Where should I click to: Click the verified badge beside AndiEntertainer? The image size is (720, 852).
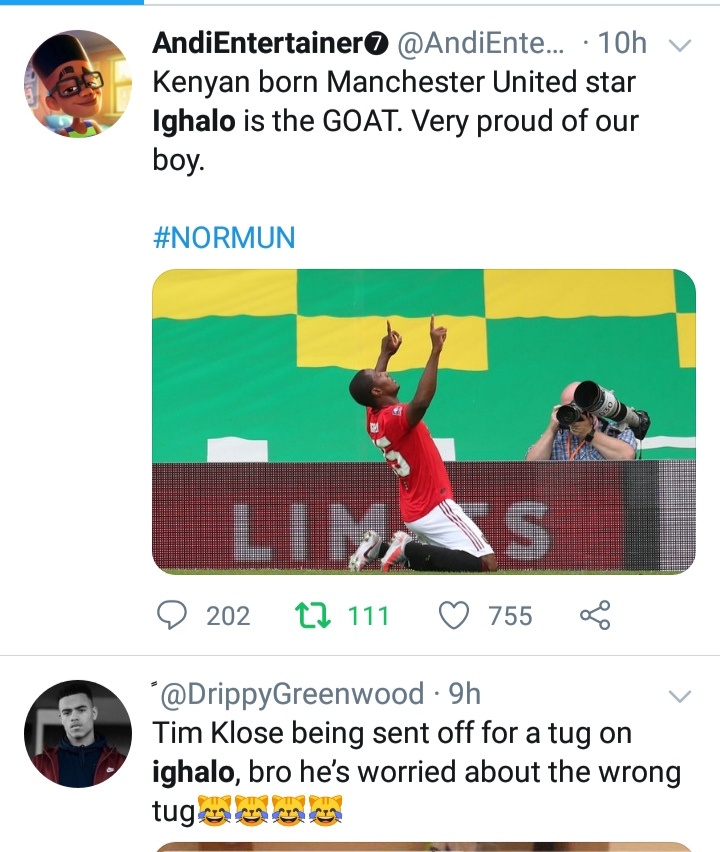click(376, 44)
